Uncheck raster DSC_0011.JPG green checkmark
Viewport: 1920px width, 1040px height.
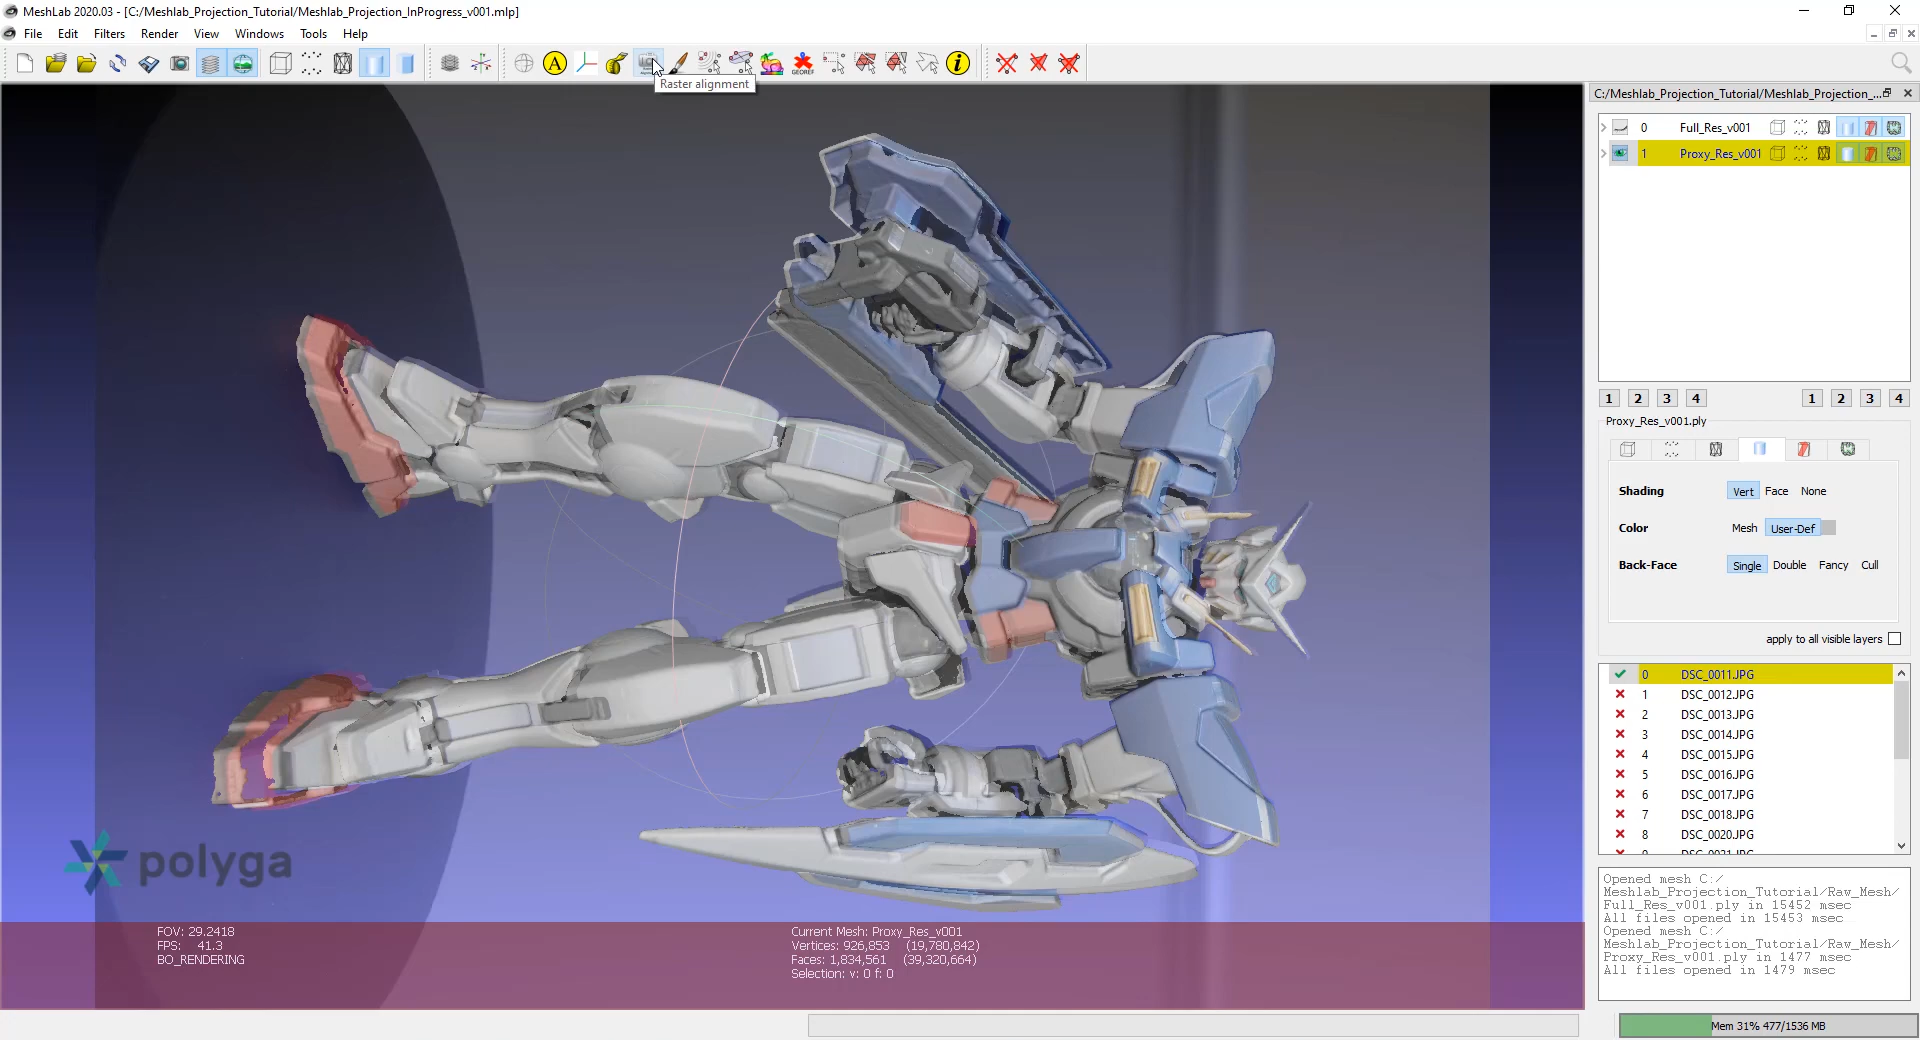coord(1620,675)
